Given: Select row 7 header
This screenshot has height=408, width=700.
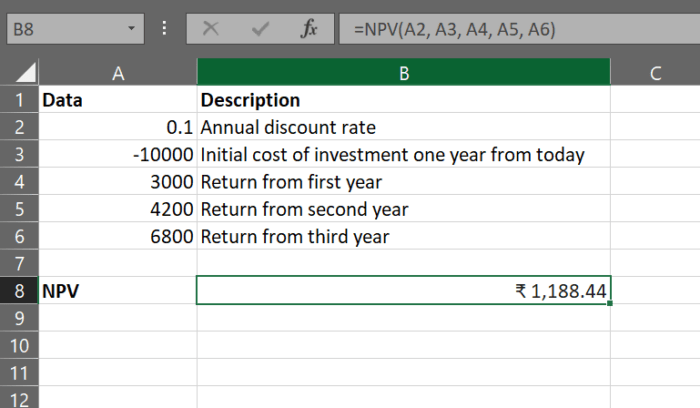Looking at the screenshot, I should [19, 263].
